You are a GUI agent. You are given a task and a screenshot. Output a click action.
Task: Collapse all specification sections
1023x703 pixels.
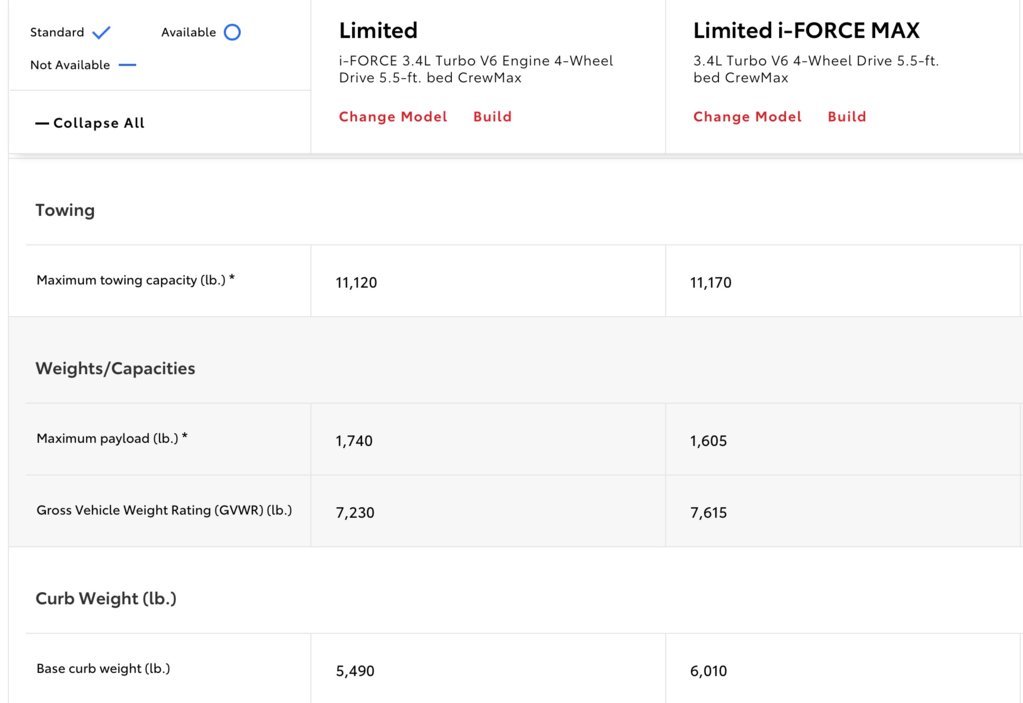pos(90,123)
